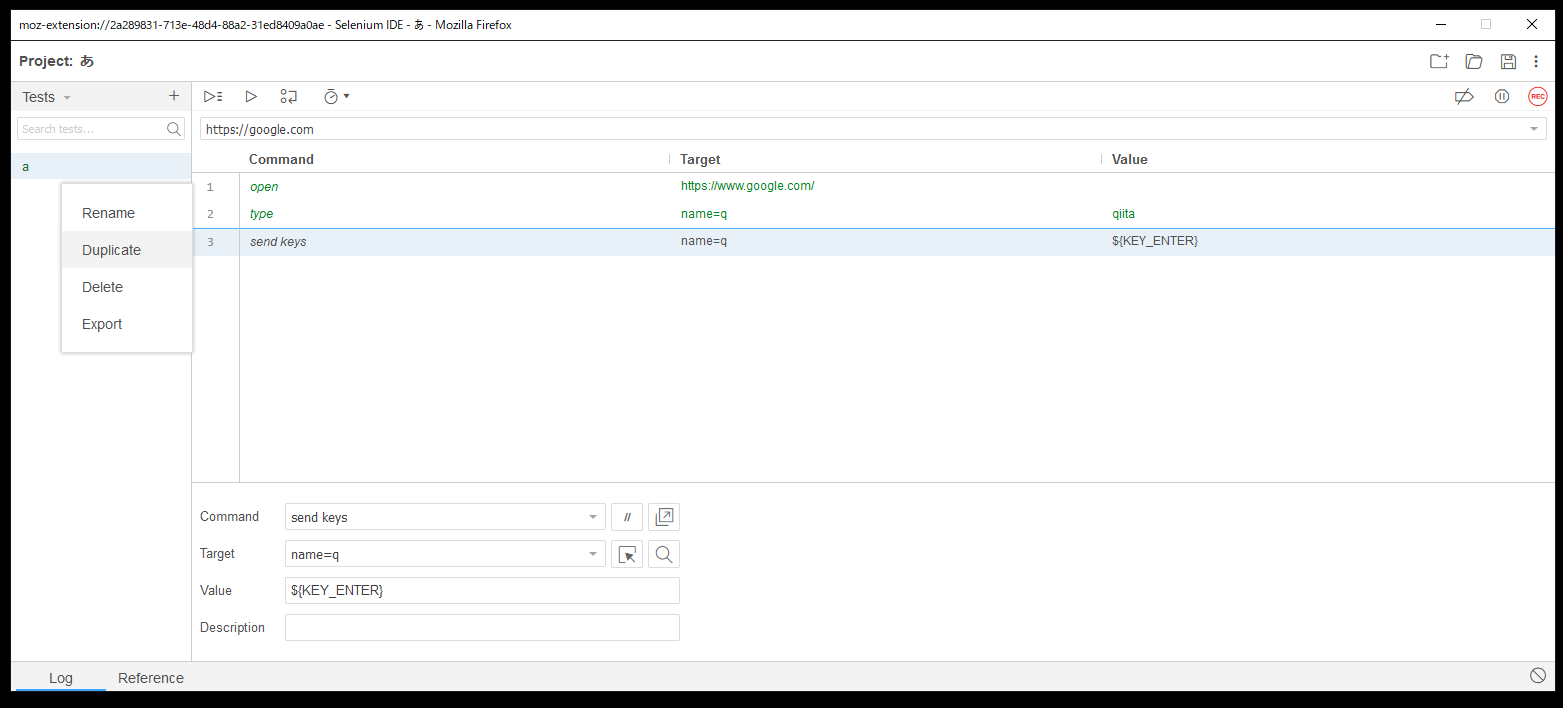The height and width of the screenshot is (708, 1563).
Task: Click the Command column header
Action: coord(281,159)
